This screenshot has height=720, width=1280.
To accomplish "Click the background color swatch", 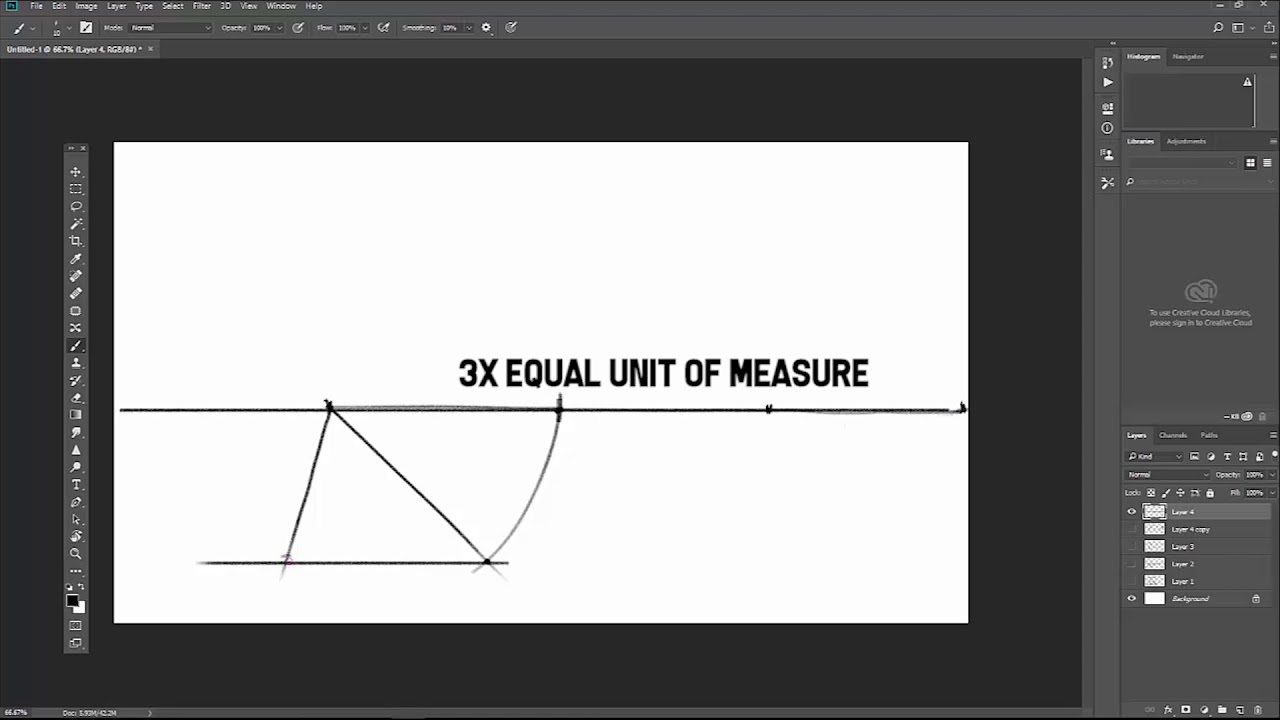I will (79, 607).
